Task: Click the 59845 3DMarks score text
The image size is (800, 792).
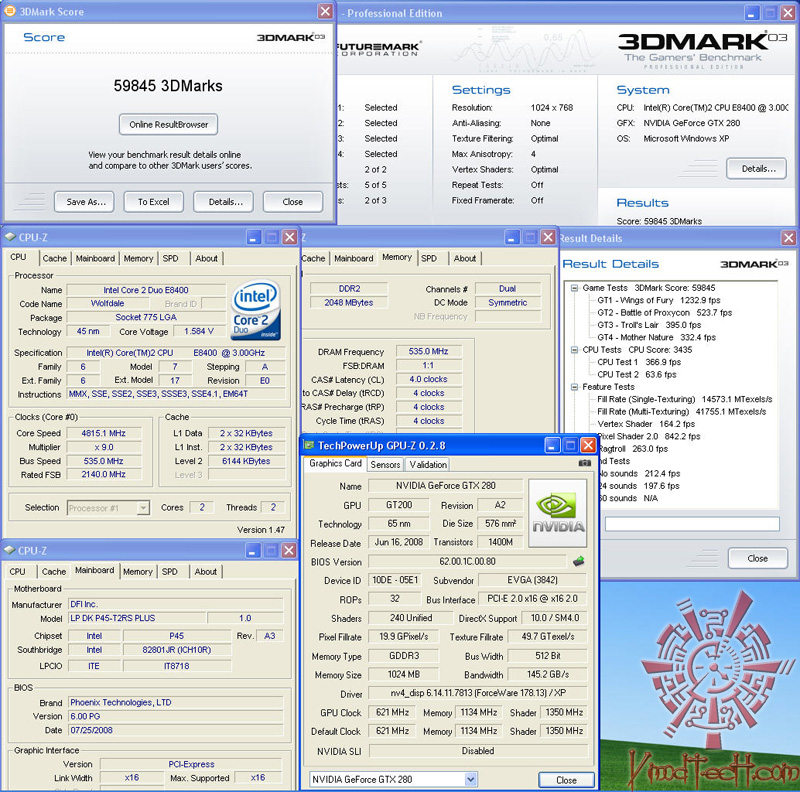Action: tap(168, 86)
